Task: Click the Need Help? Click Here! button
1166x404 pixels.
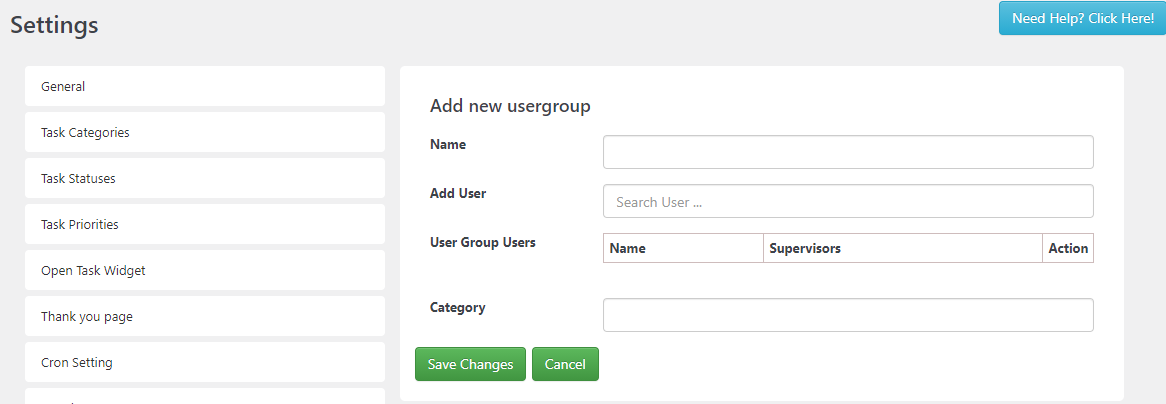Action: [x=1083, y=18]
